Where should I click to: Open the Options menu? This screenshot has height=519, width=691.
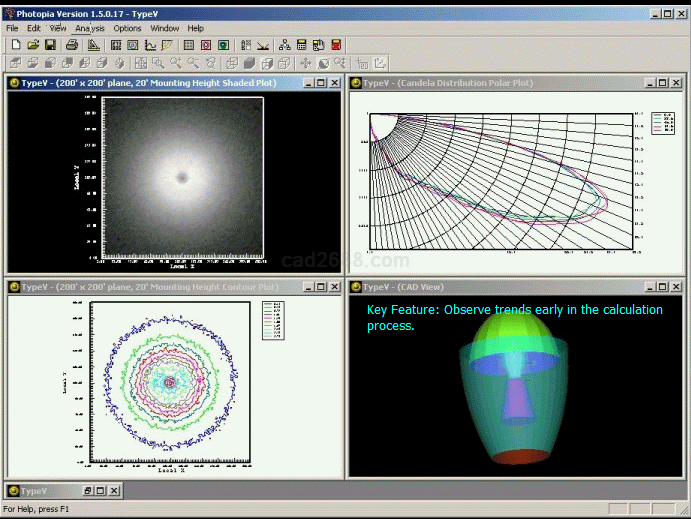pos(127,28)
